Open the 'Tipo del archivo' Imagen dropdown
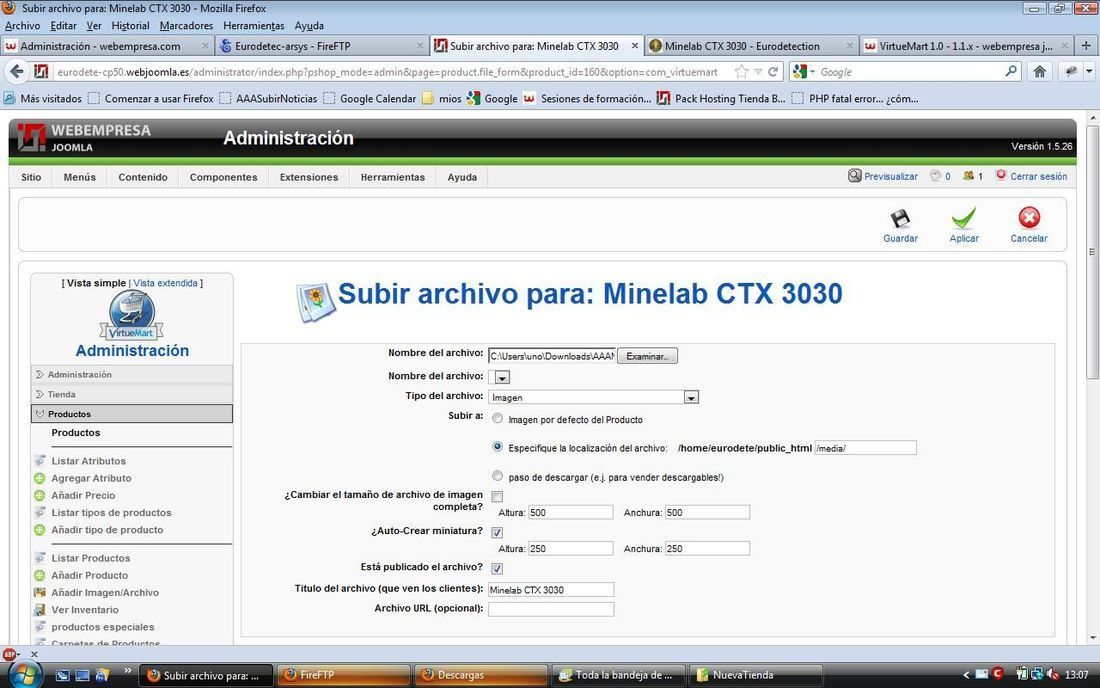 click(x=691, y=398)
